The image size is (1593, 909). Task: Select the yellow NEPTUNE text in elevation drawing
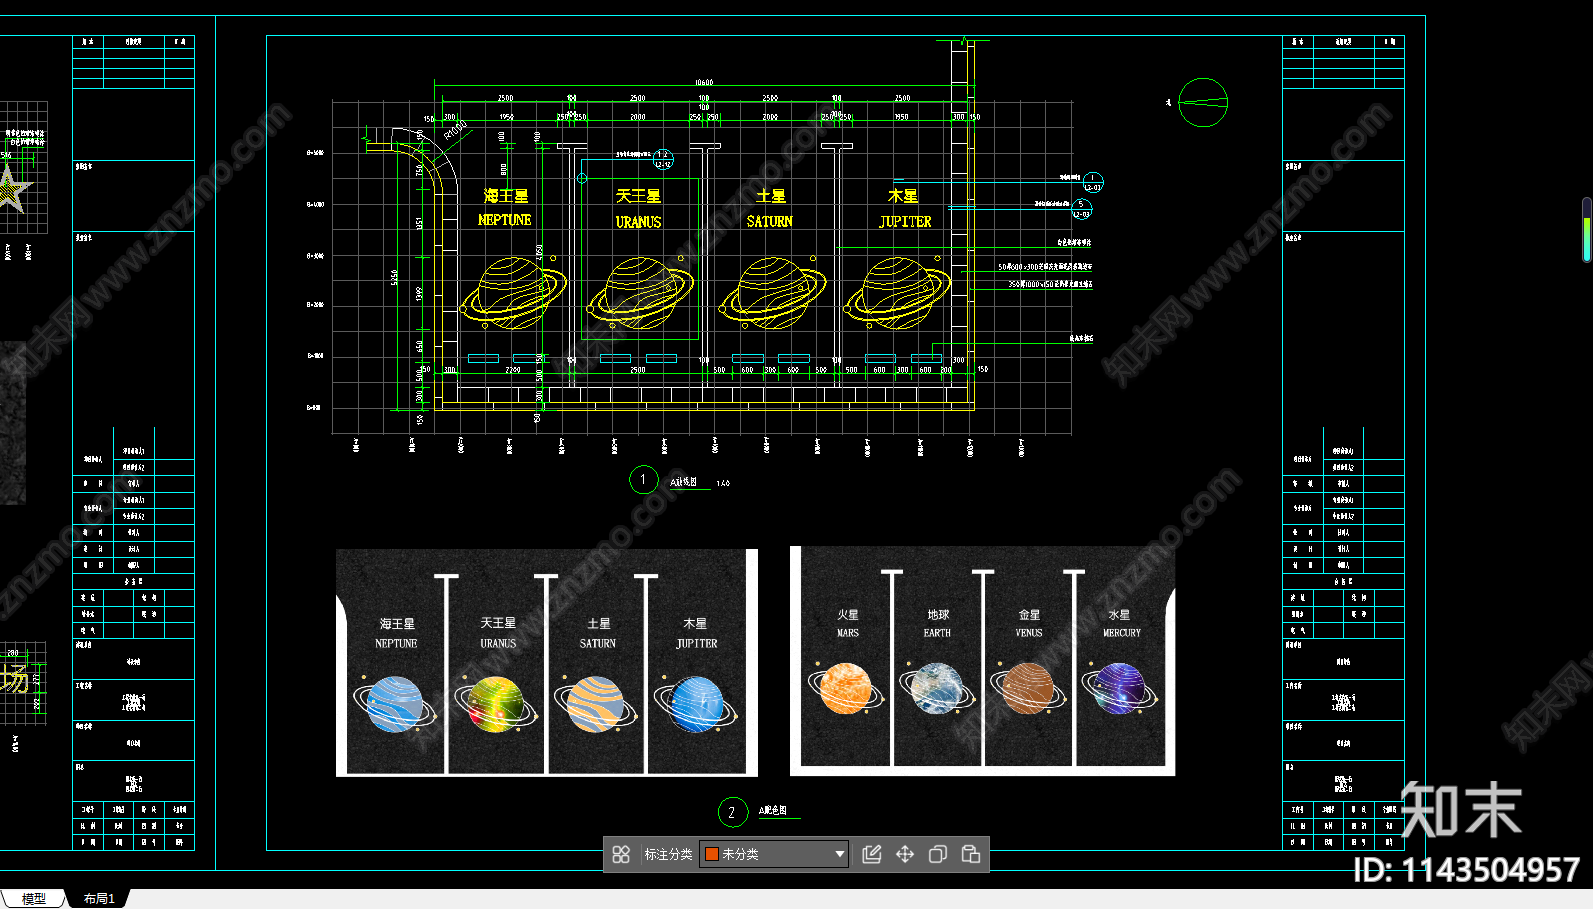point(505,220)
